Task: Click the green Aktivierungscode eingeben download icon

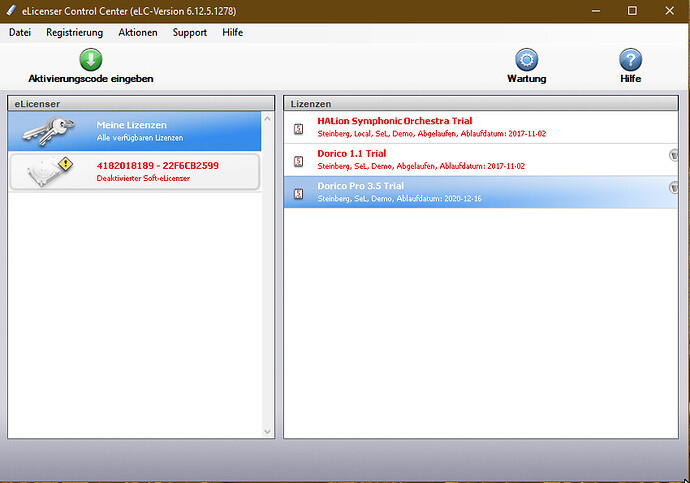Action: [x=91, y=59]
